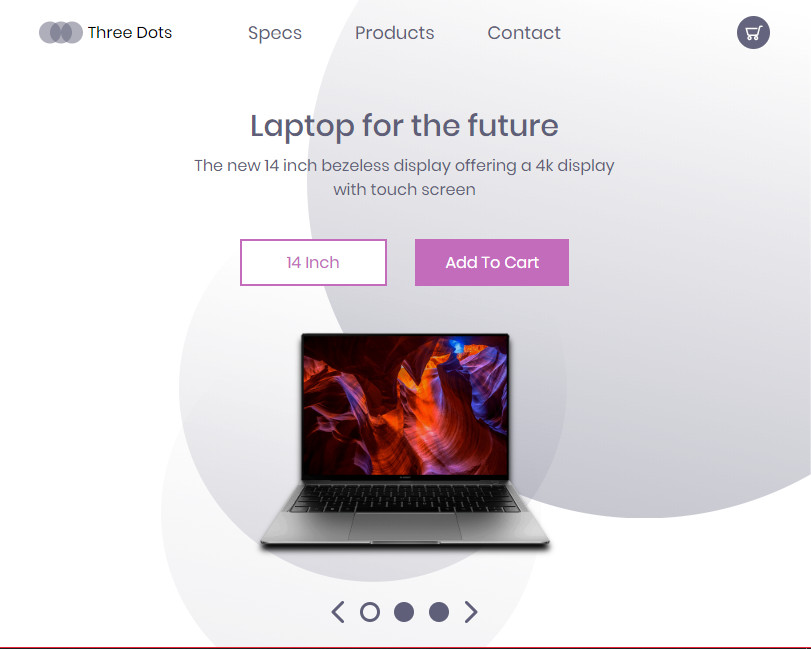Click the Add To Cart button
Image resolution: width=811 pixels, height=649 pixels.
click(x=492, y=262)
